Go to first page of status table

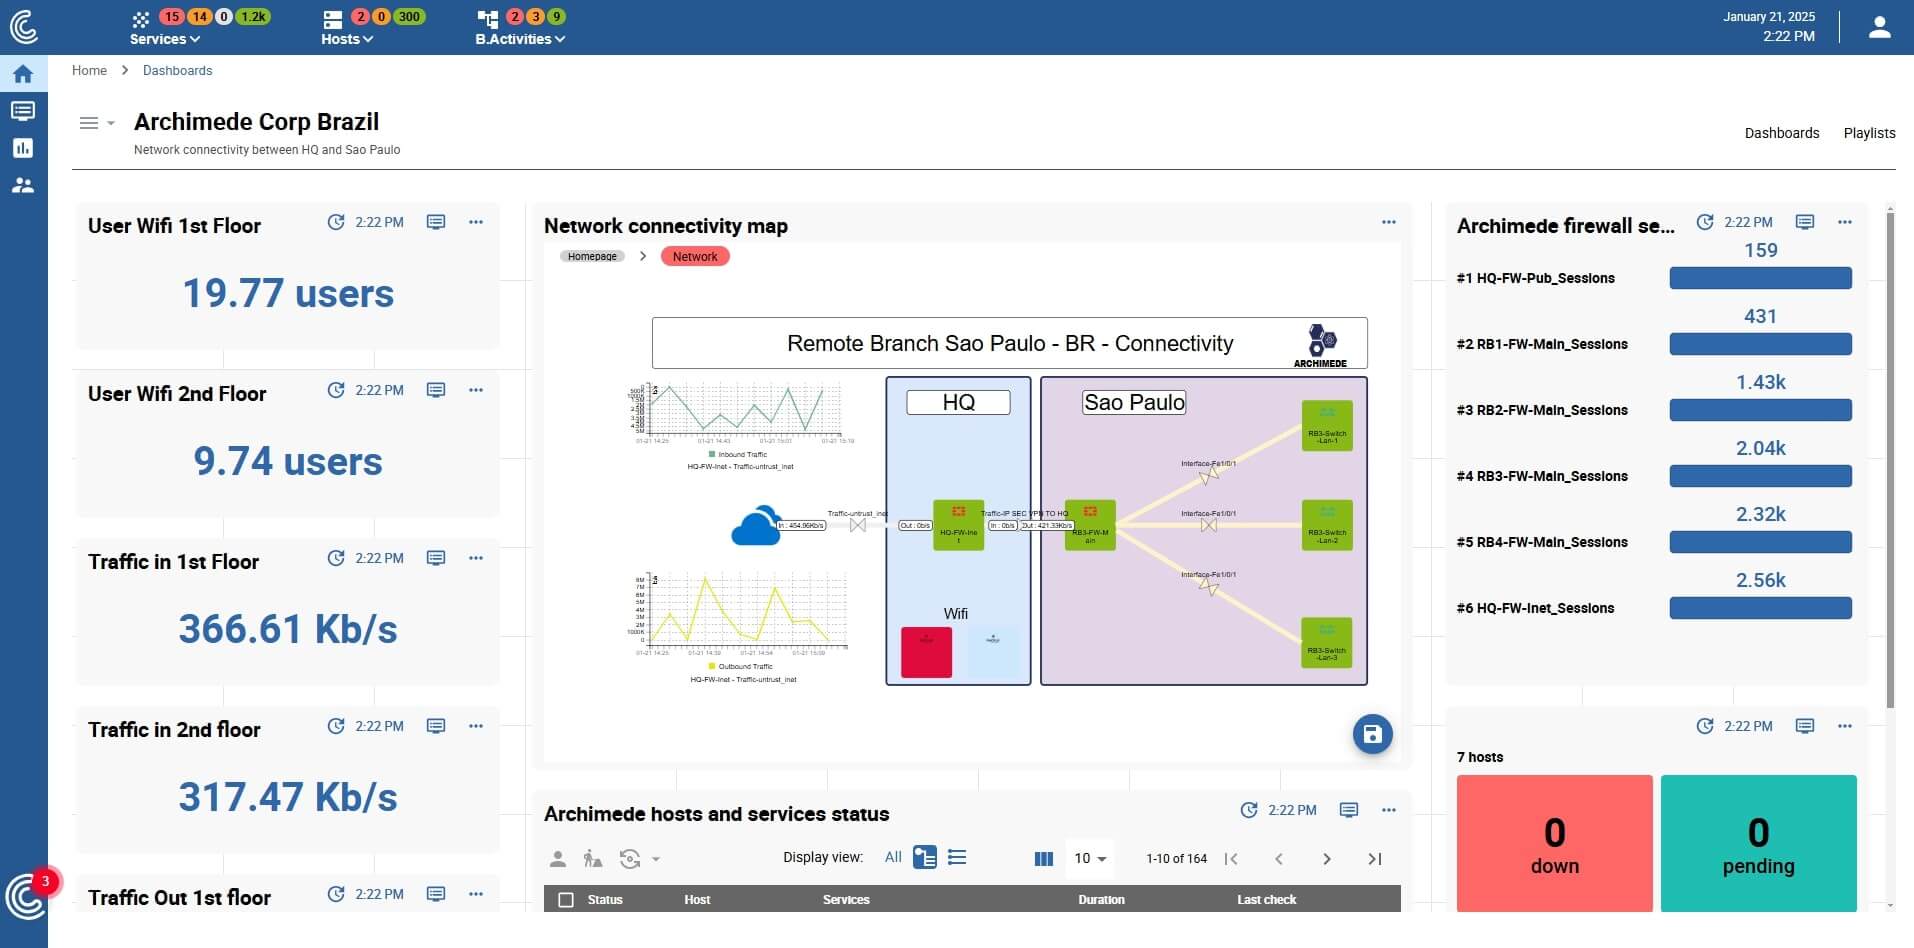[1231, 858]
